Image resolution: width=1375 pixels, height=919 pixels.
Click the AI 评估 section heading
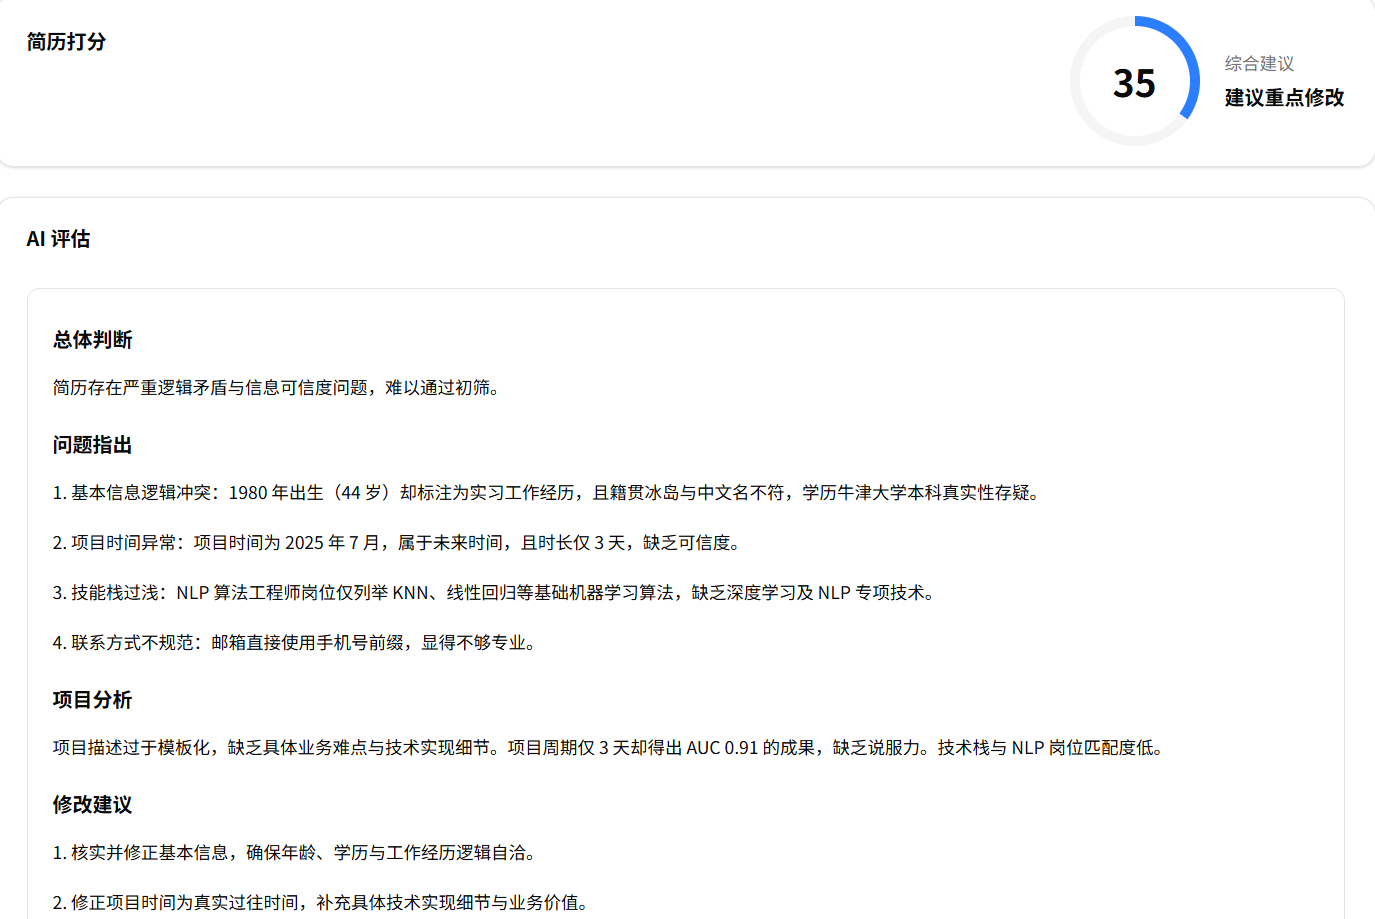(x=58, y=239)
